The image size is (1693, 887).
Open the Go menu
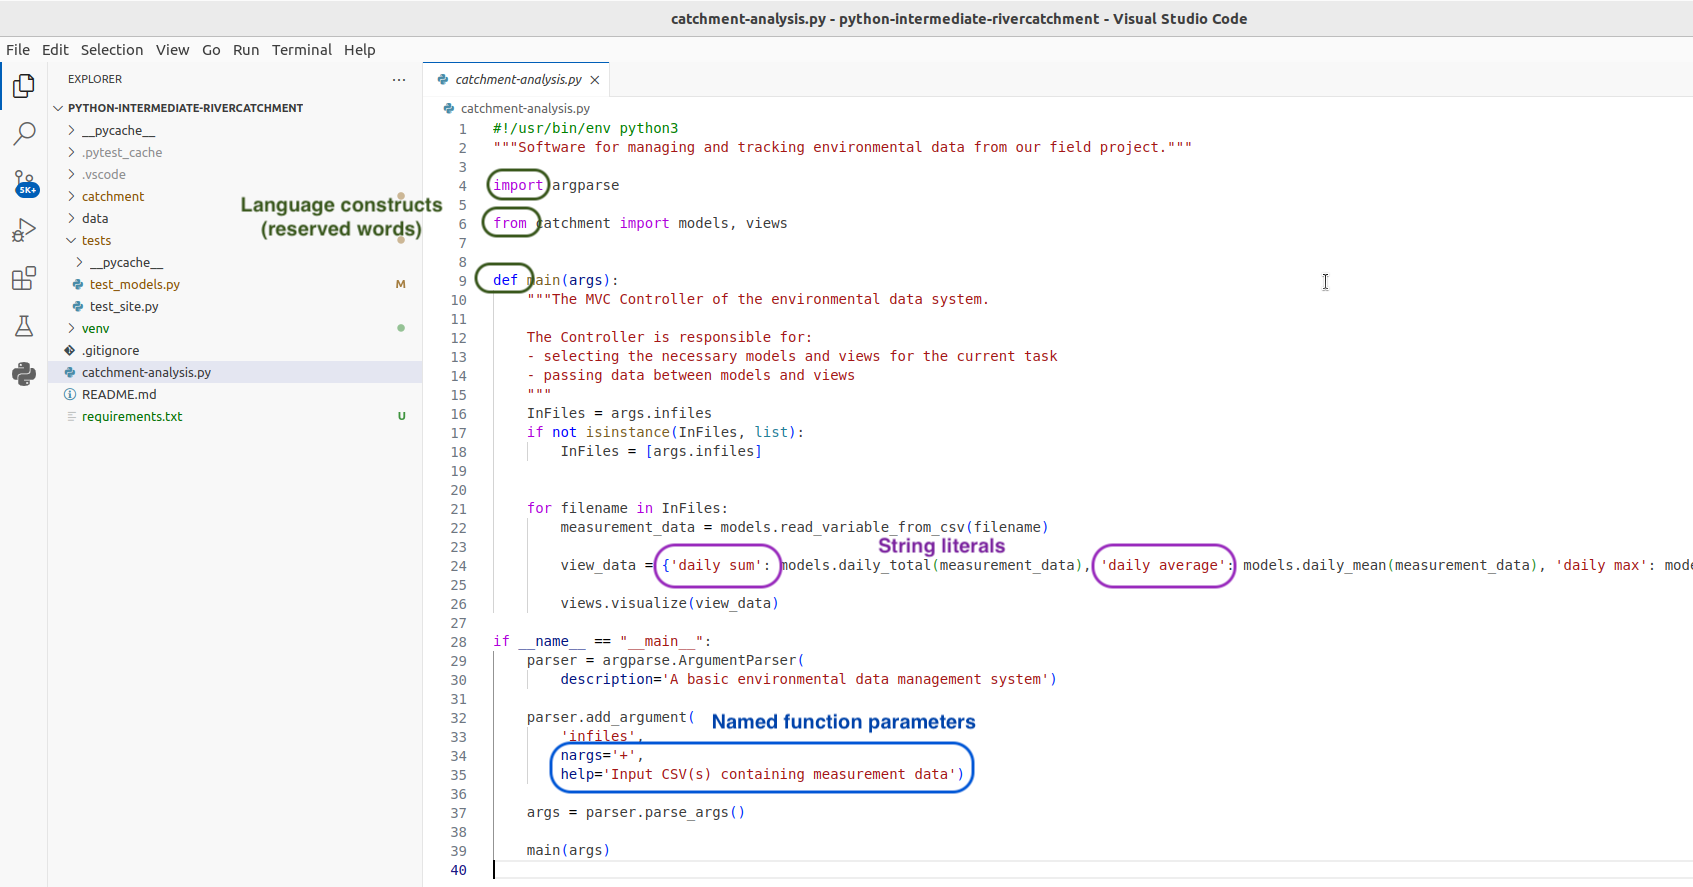(x=211, y=50)
